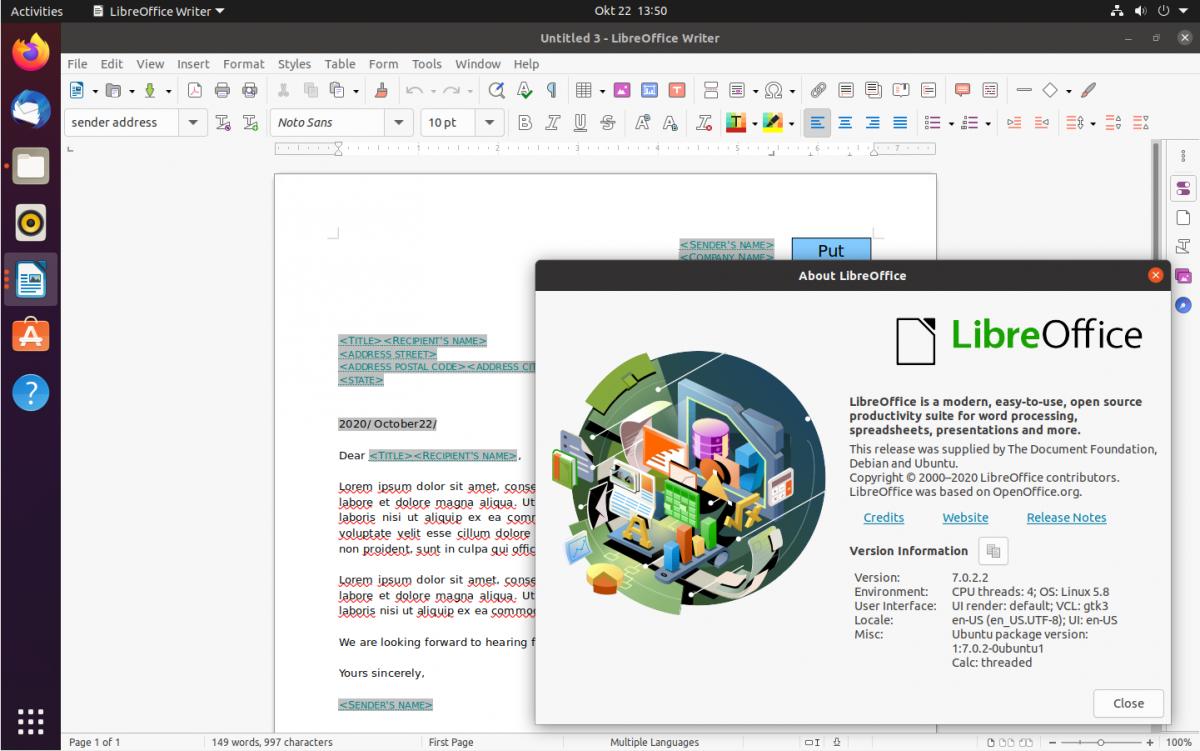Toggle Italic formatting
This screenshot has height=751, width=1200.
tap(552, 123)
